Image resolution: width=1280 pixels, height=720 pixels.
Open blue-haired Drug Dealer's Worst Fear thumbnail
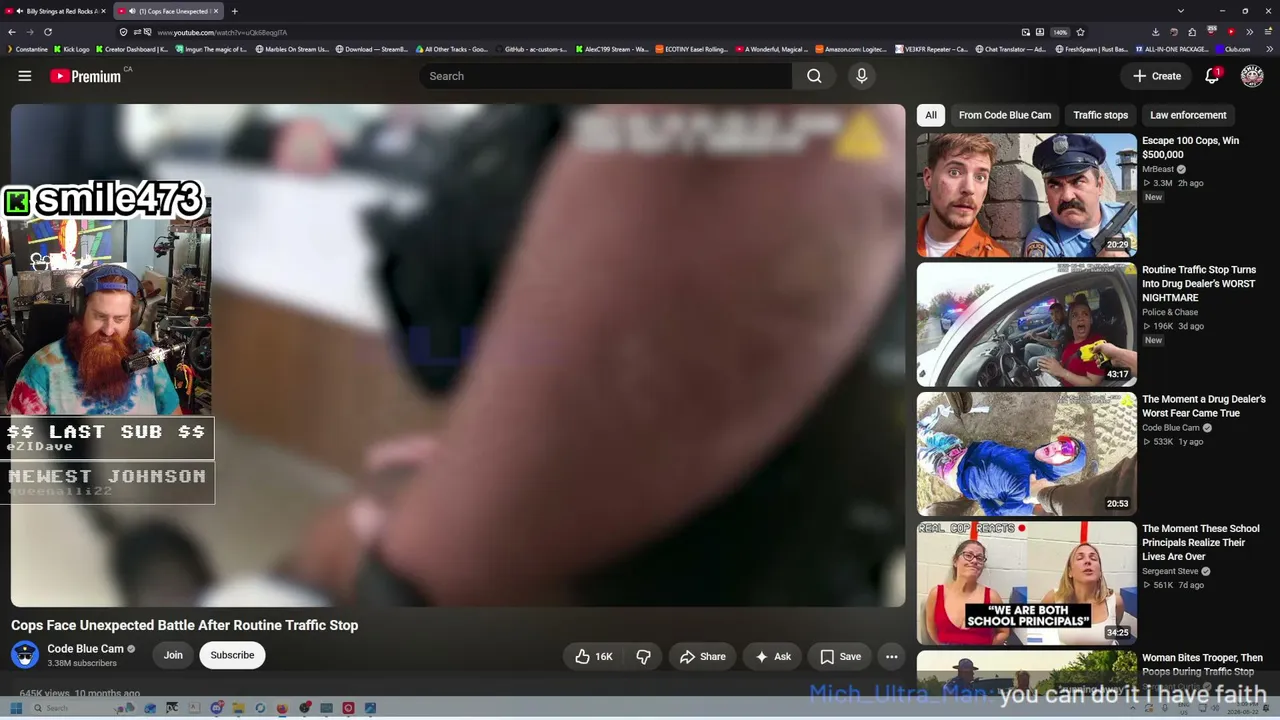[1027, 454]
